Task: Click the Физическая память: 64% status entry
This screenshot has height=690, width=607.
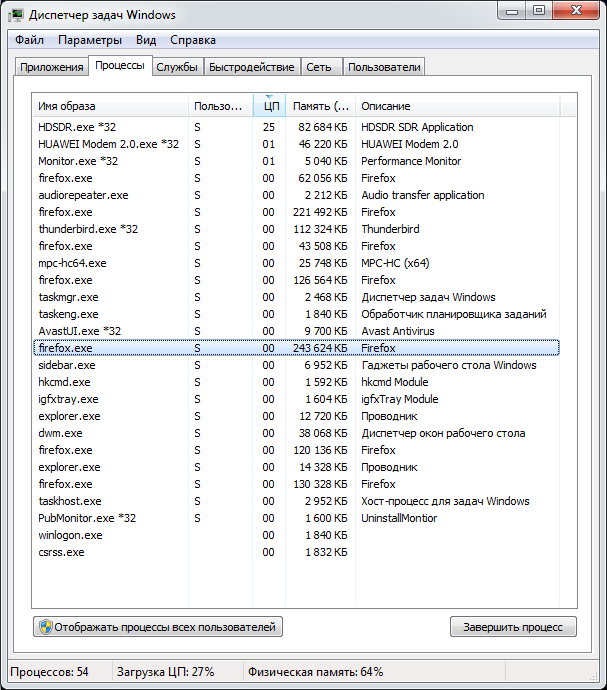Action: tap(316, 672)
